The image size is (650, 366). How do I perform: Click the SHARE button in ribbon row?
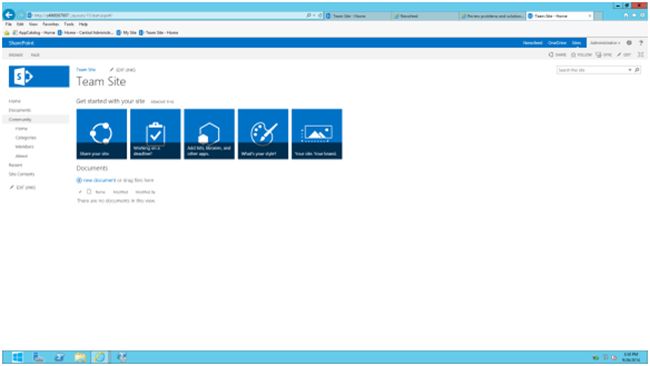[558, 55]
